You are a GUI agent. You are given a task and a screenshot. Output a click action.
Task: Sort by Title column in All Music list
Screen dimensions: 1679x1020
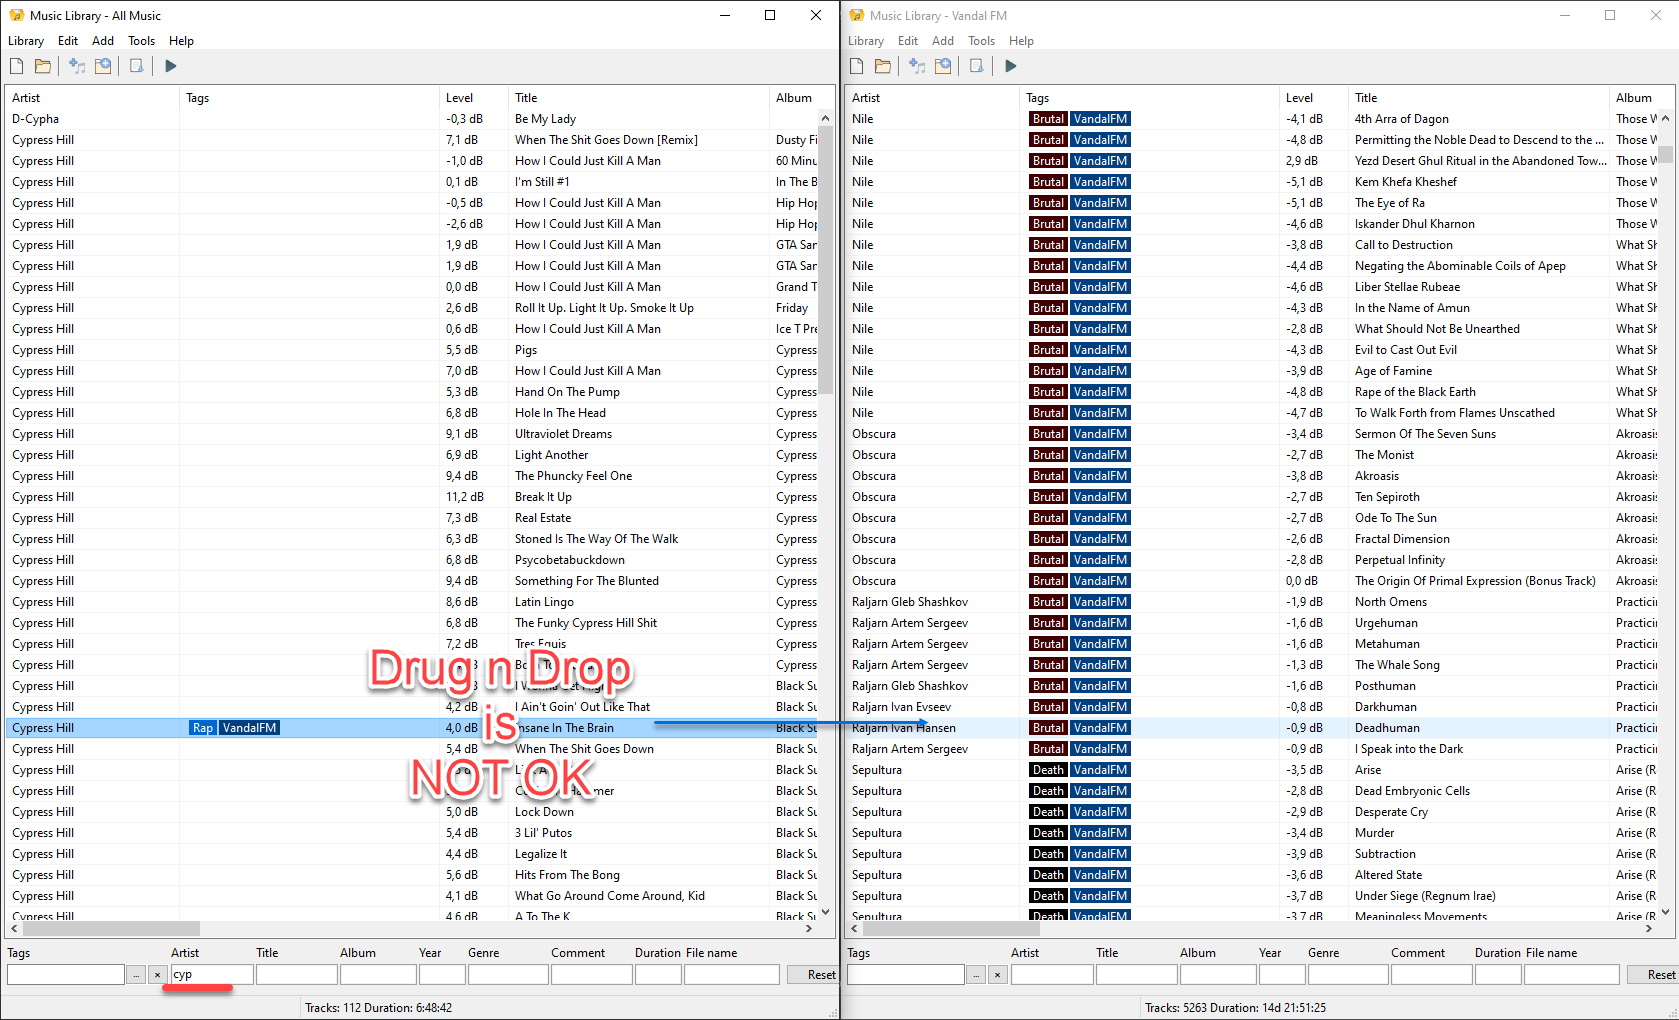639,98
